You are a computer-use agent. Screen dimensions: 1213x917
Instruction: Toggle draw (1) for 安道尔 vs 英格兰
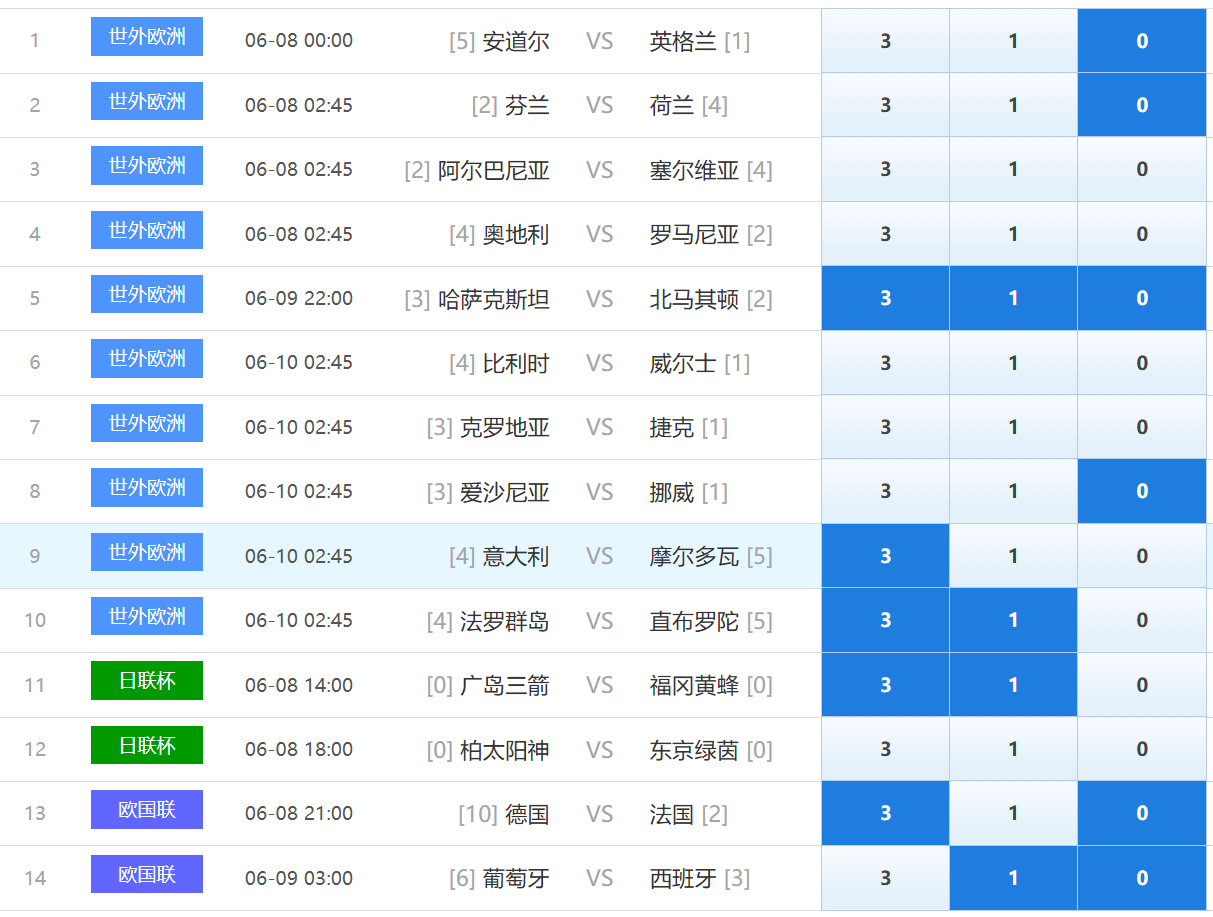click(1013, 41)
